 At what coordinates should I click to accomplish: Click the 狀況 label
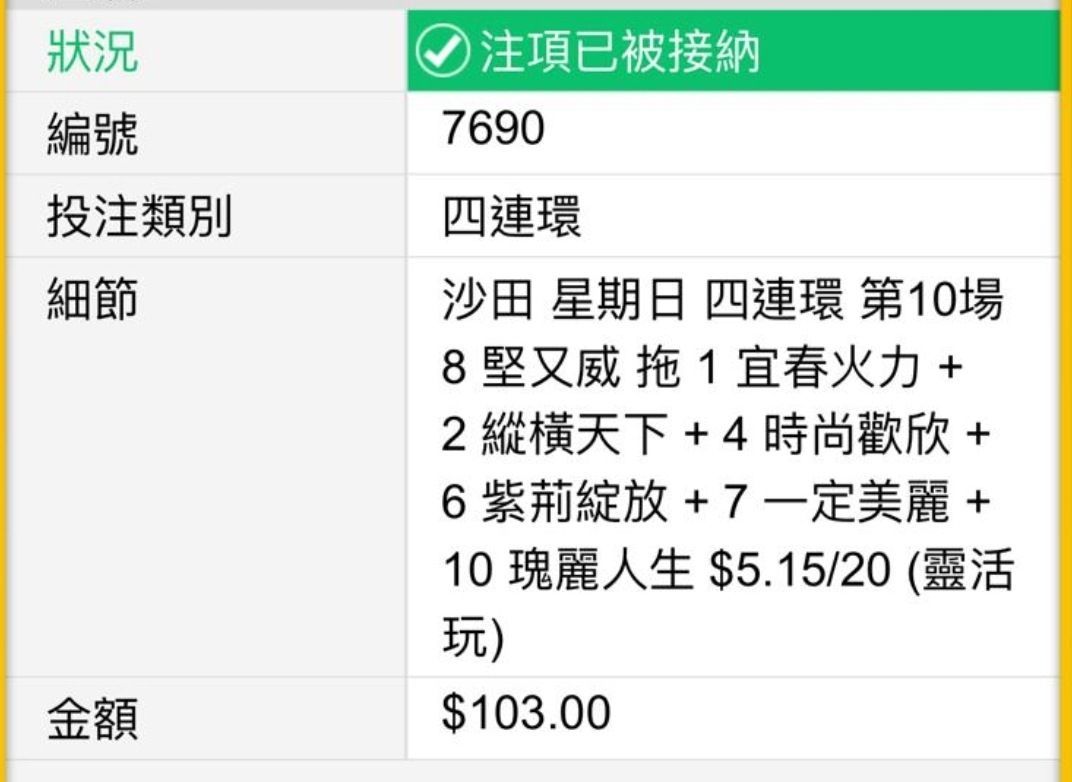point(92,52)
